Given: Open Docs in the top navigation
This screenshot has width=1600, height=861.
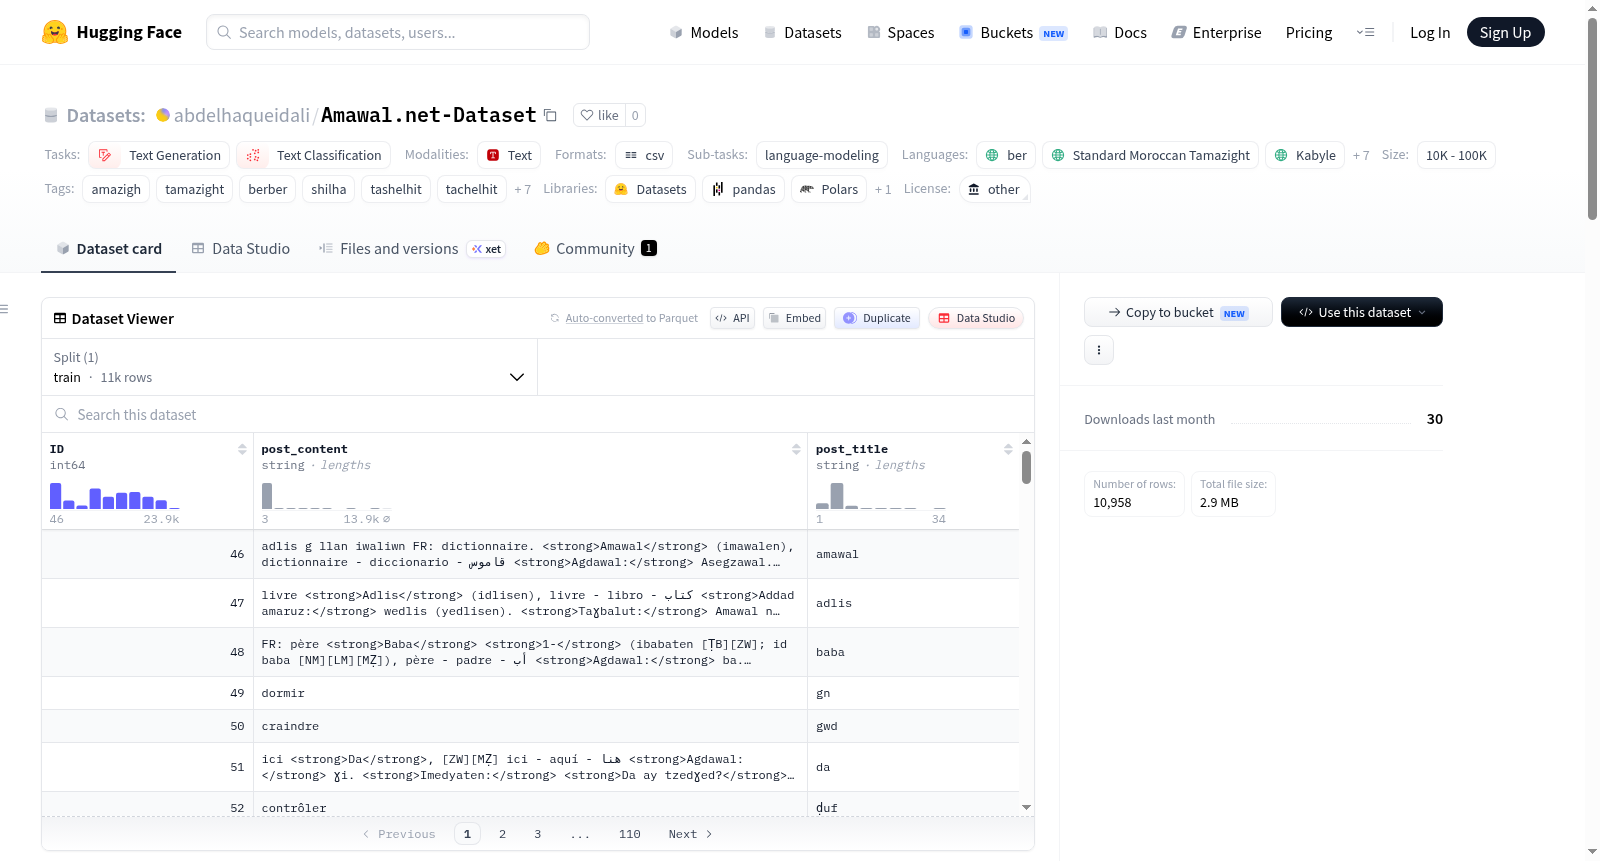Looking at the screenshot, I should (x=1119, y=32).
